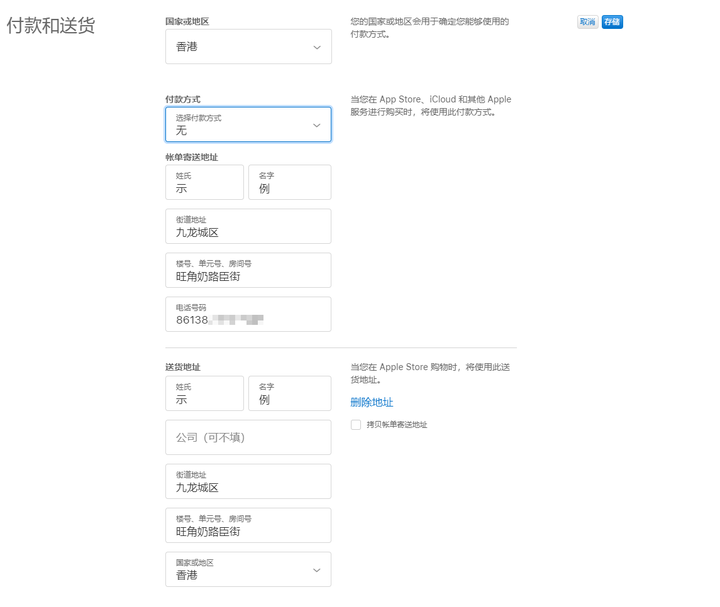Click the 电话号码 phone number field

(x=248, y=314)
